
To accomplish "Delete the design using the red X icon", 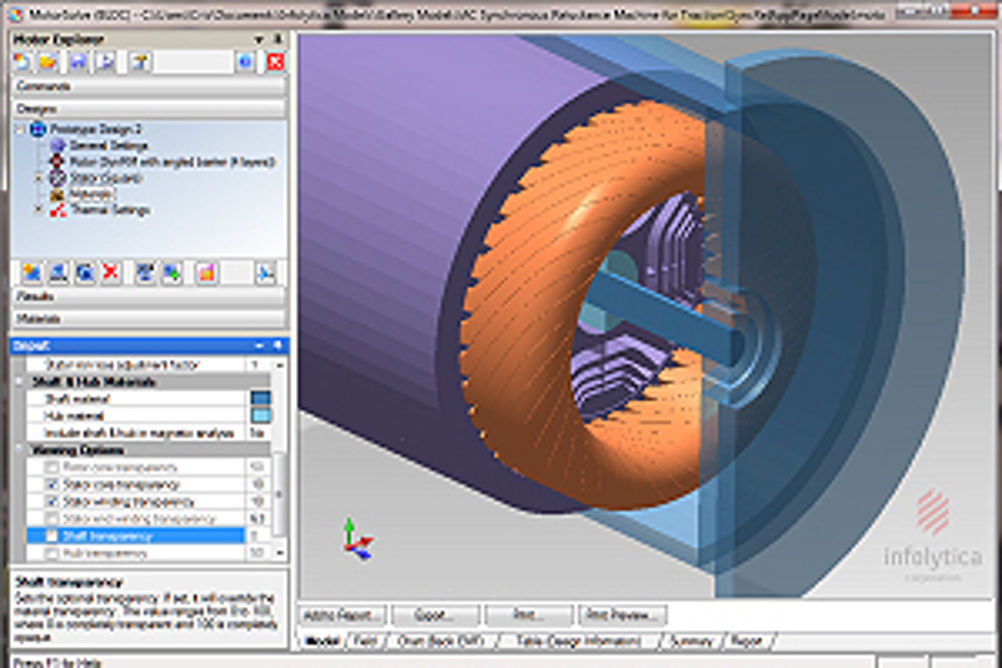I will click(x=111, y=273).
